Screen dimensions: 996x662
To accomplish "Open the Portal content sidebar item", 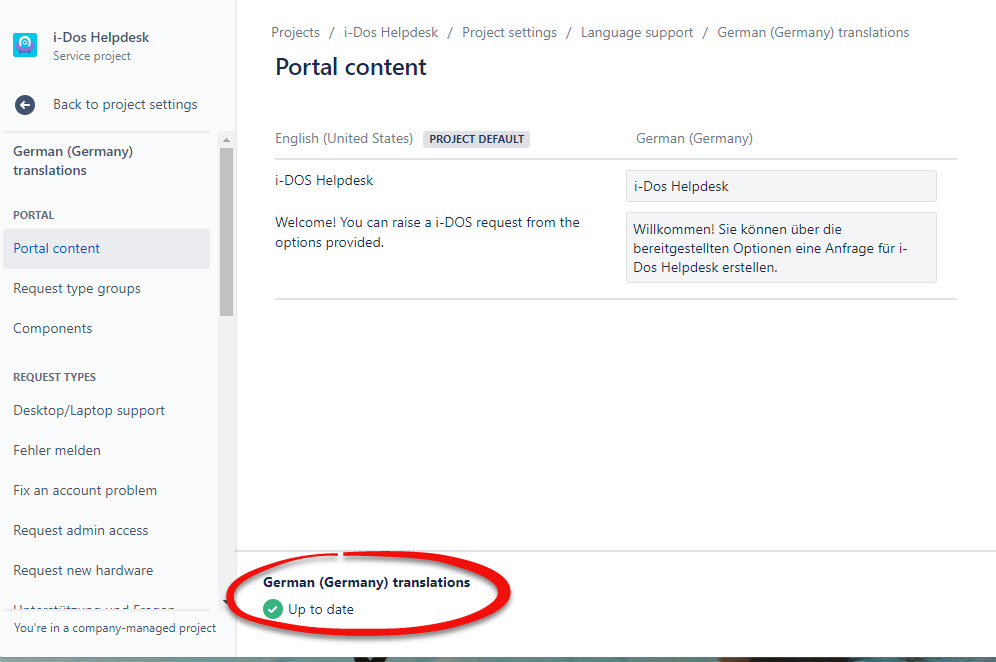I will pos(107,248).
